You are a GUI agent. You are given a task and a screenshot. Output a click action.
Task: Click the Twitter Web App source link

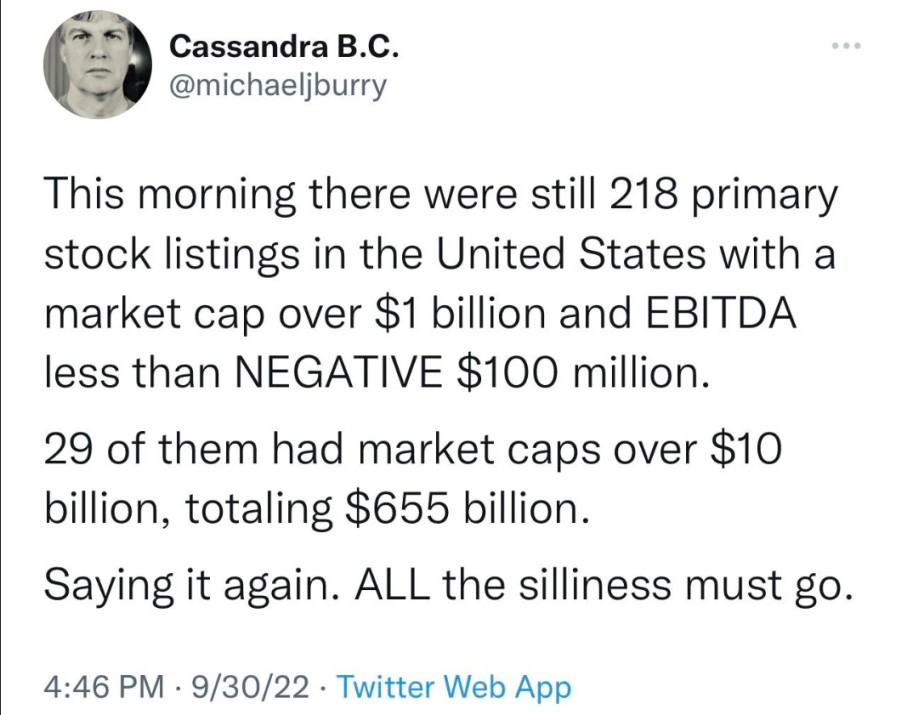coord(455,686)
